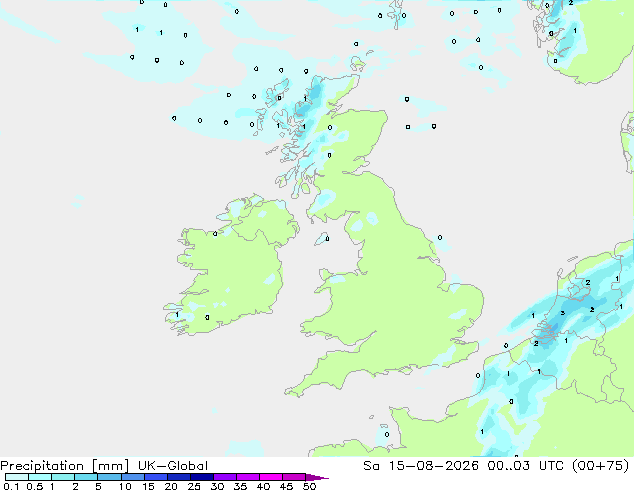The height and width of the screenshot is (490, 634).
Task: Click the "40" legend tick label
Action: point(263,486)
